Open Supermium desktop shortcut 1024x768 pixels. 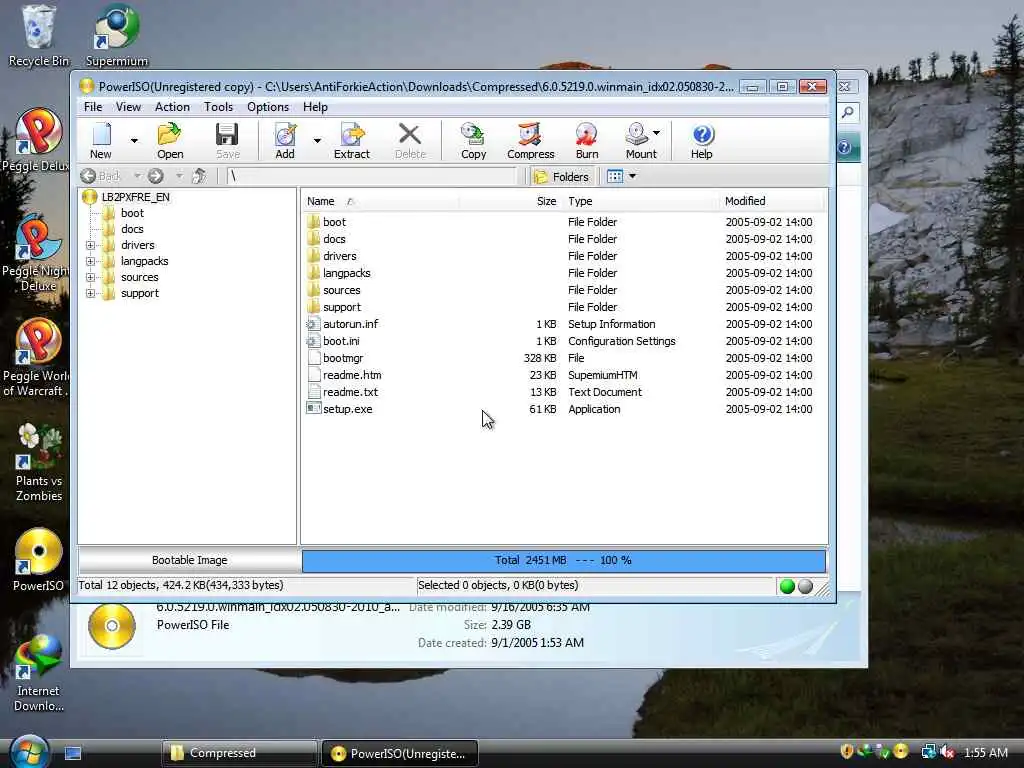click(117, 36)
